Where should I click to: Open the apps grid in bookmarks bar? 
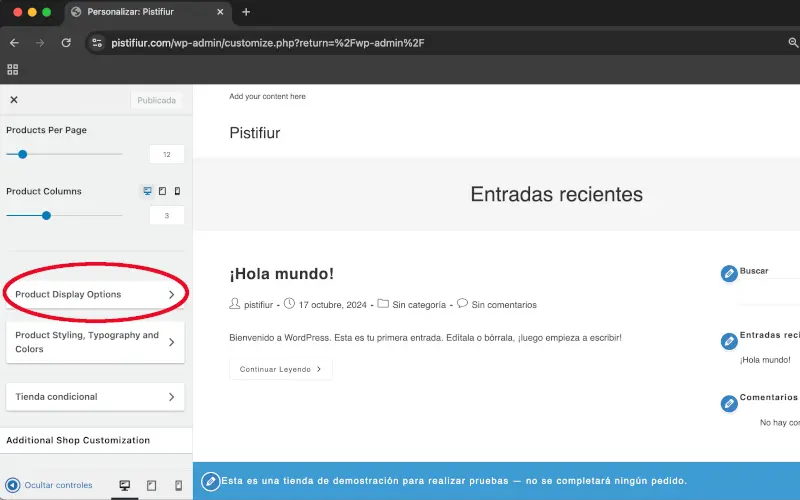click(x=13, y=69)
